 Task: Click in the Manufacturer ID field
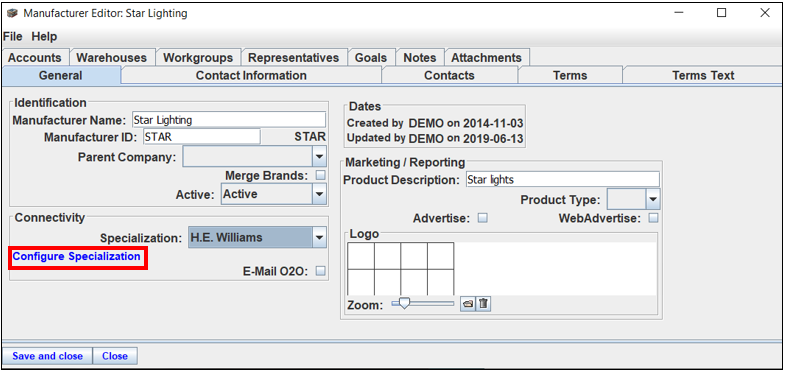[202, 137]
